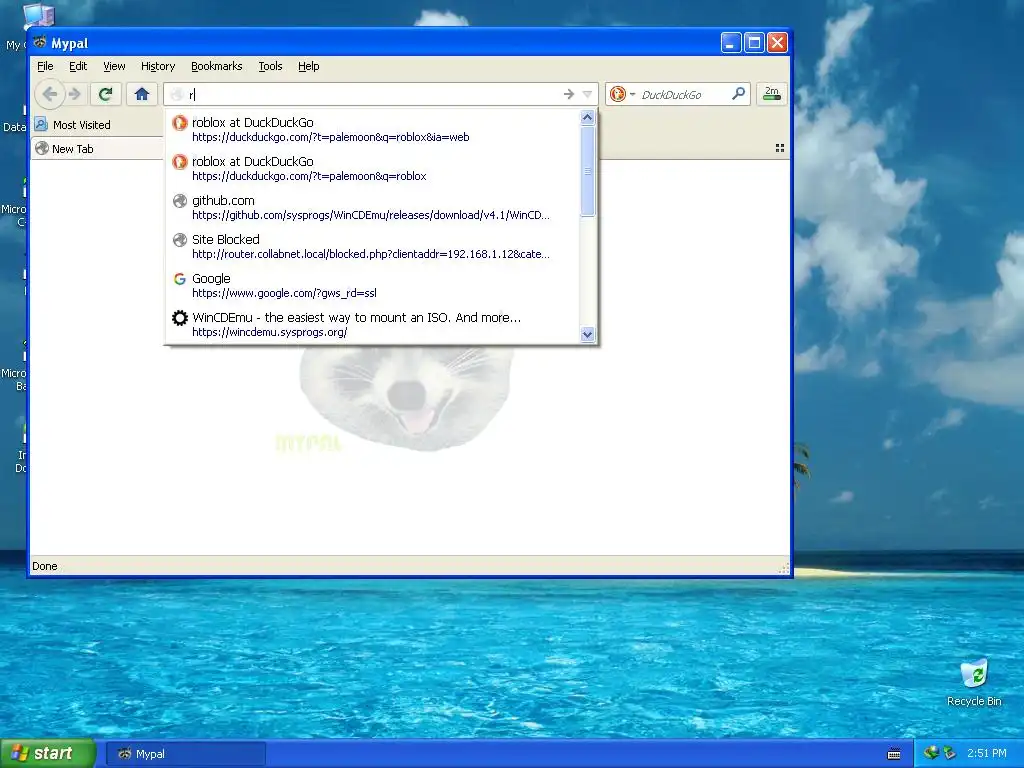This screenshot has width=1024, height=768.
Task: Open the Bookmarks menu
Action: coord(216,66)
